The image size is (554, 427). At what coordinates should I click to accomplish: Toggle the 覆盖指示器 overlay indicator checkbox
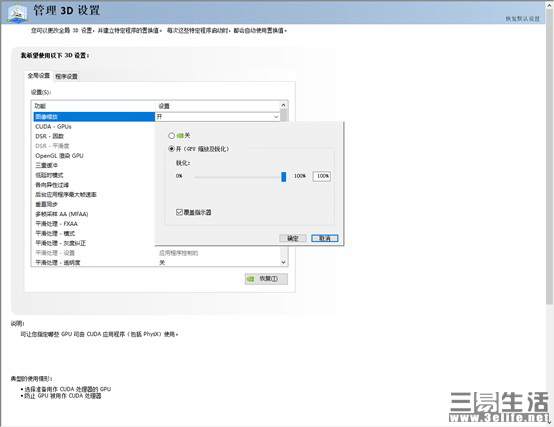pyautogui.click(x=179, y=212)
